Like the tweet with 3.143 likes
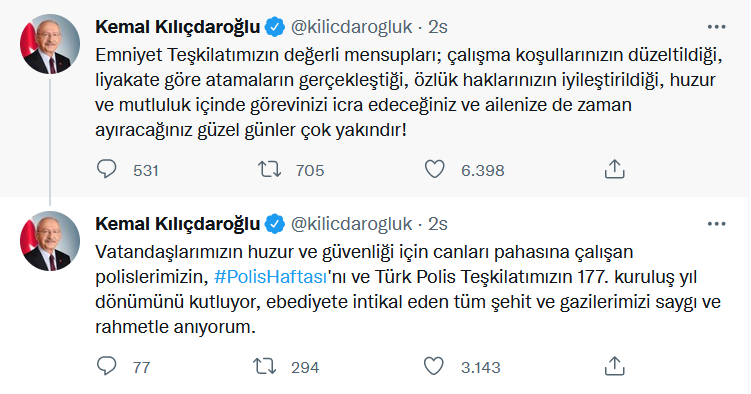The width and height of the screenshot is (751, 394). 434,367
